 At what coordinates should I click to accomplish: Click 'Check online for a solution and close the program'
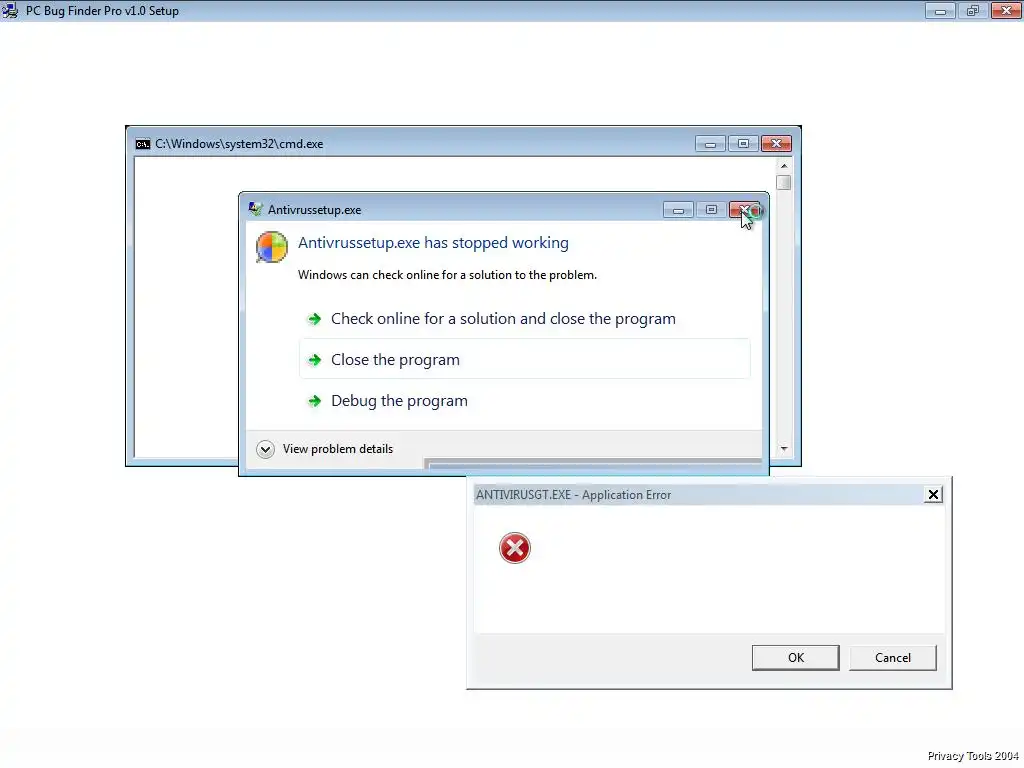click(503, 319)
